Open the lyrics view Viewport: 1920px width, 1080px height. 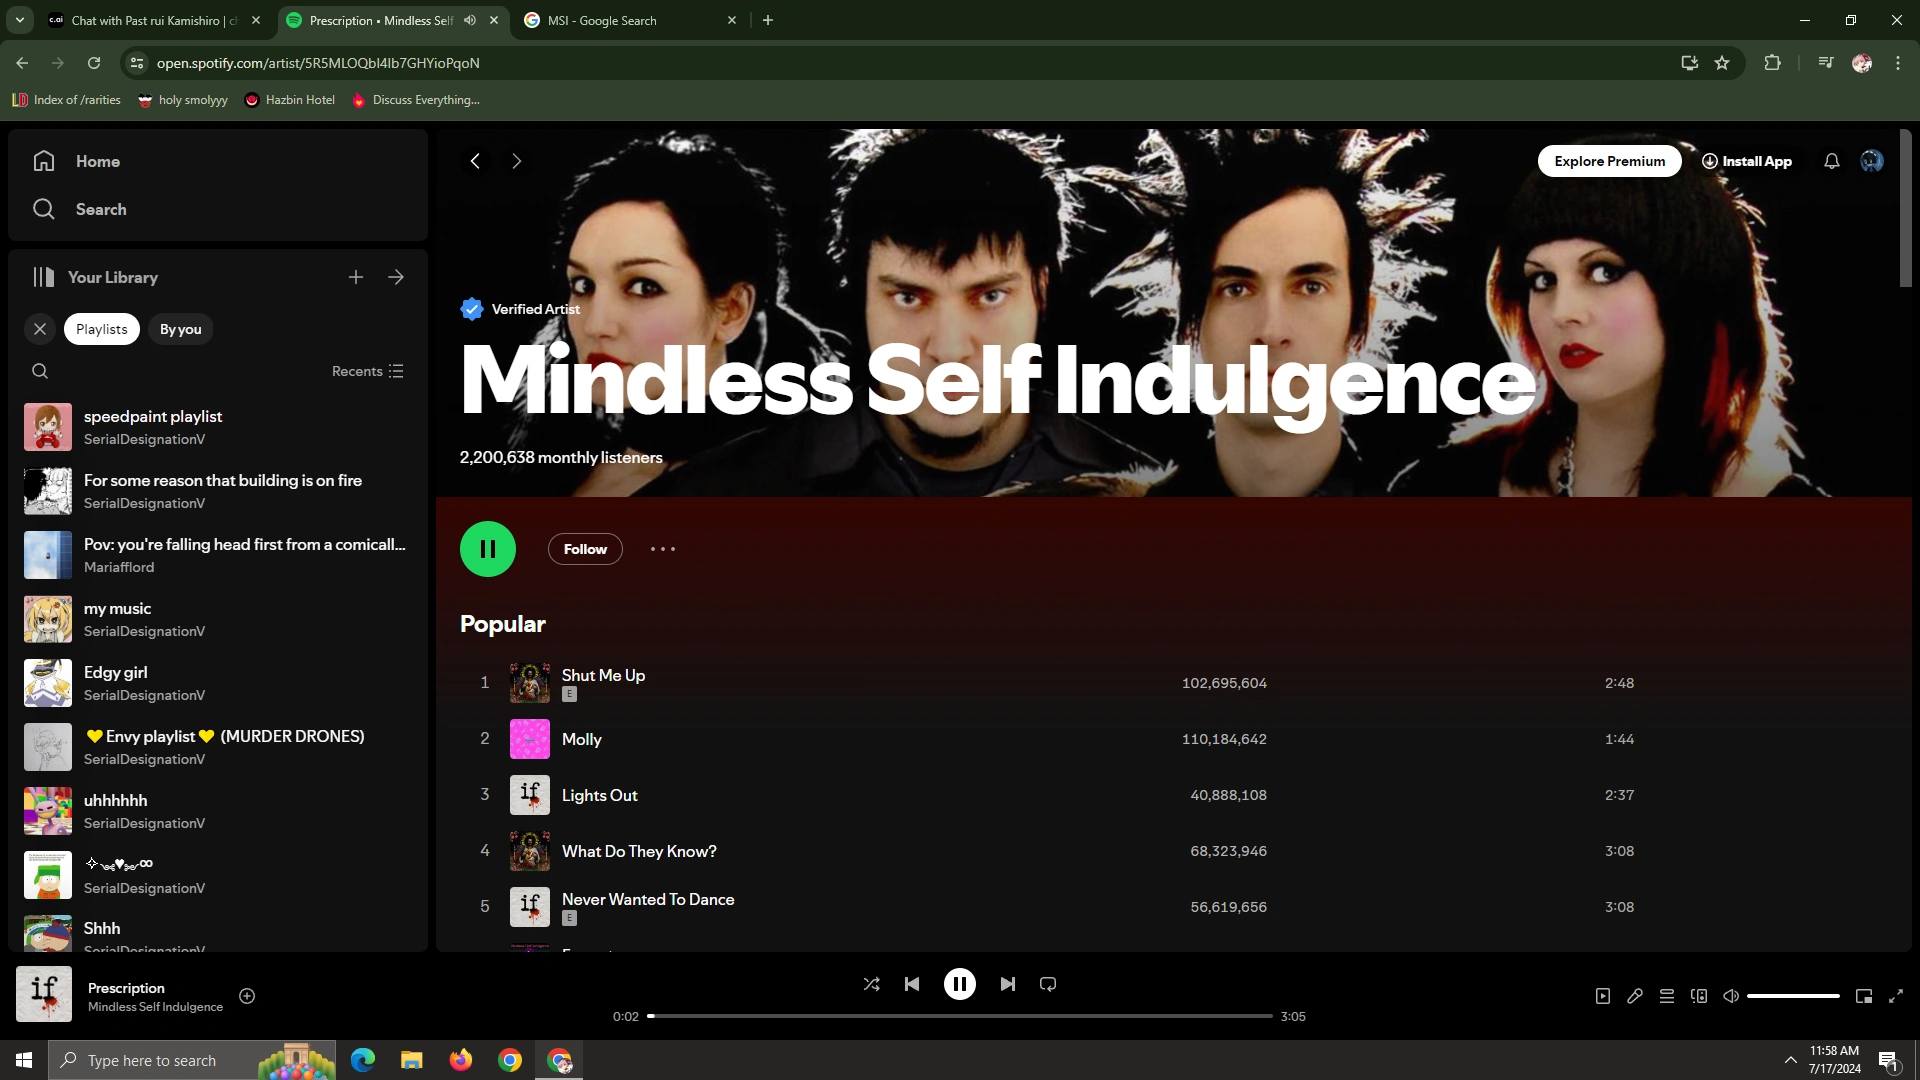tap(1635, 996)
